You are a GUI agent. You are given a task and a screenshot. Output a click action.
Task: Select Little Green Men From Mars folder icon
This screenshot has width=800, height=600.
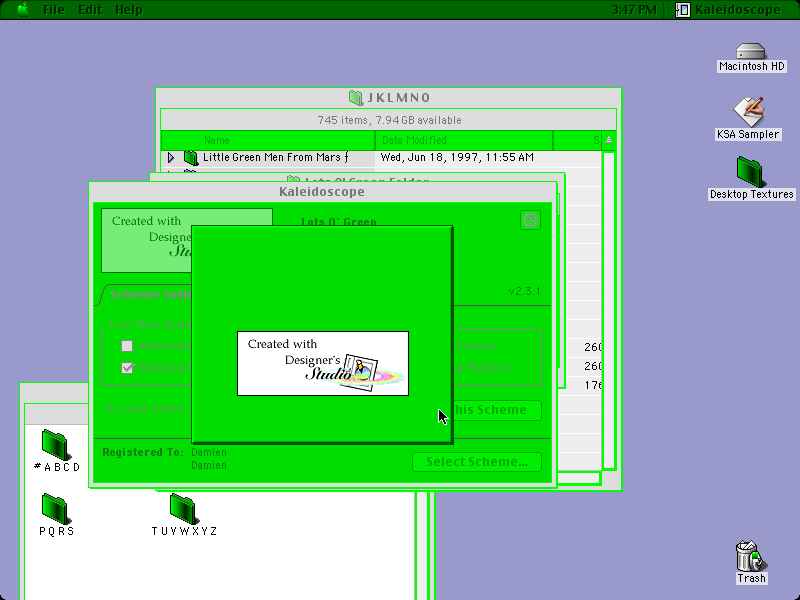click(191, 158)
